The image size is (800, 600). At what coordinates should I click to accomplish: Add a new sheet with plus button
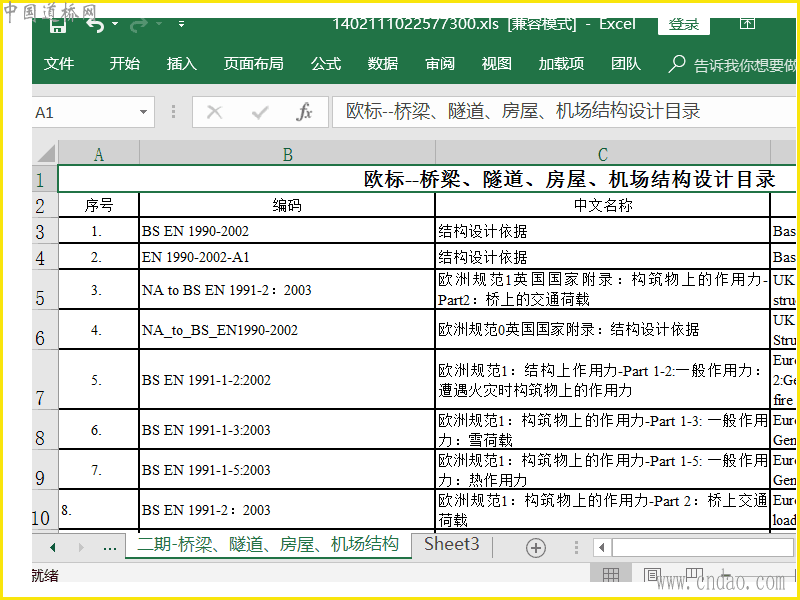[x=536, y=548]
